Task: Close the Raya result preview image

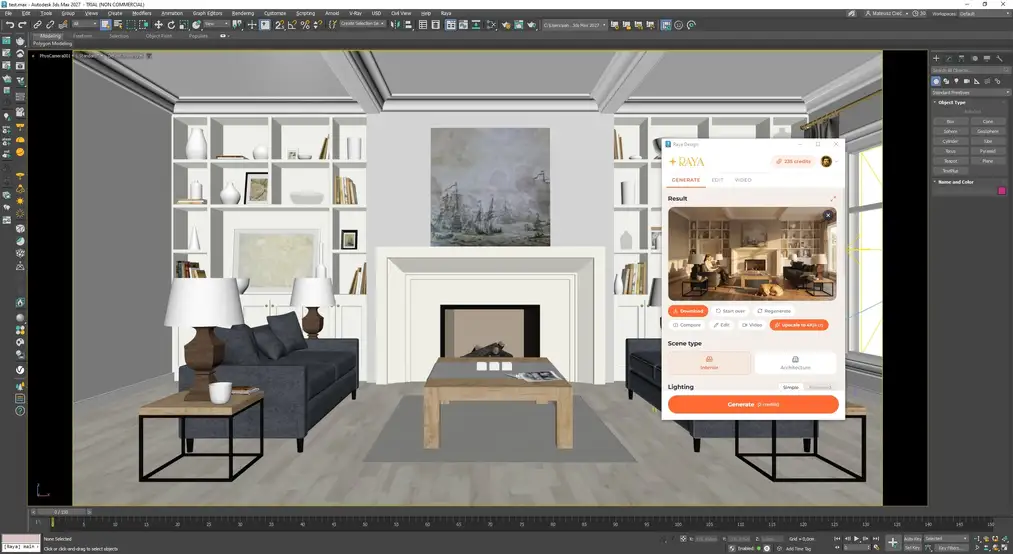Action: pos(828,215)
